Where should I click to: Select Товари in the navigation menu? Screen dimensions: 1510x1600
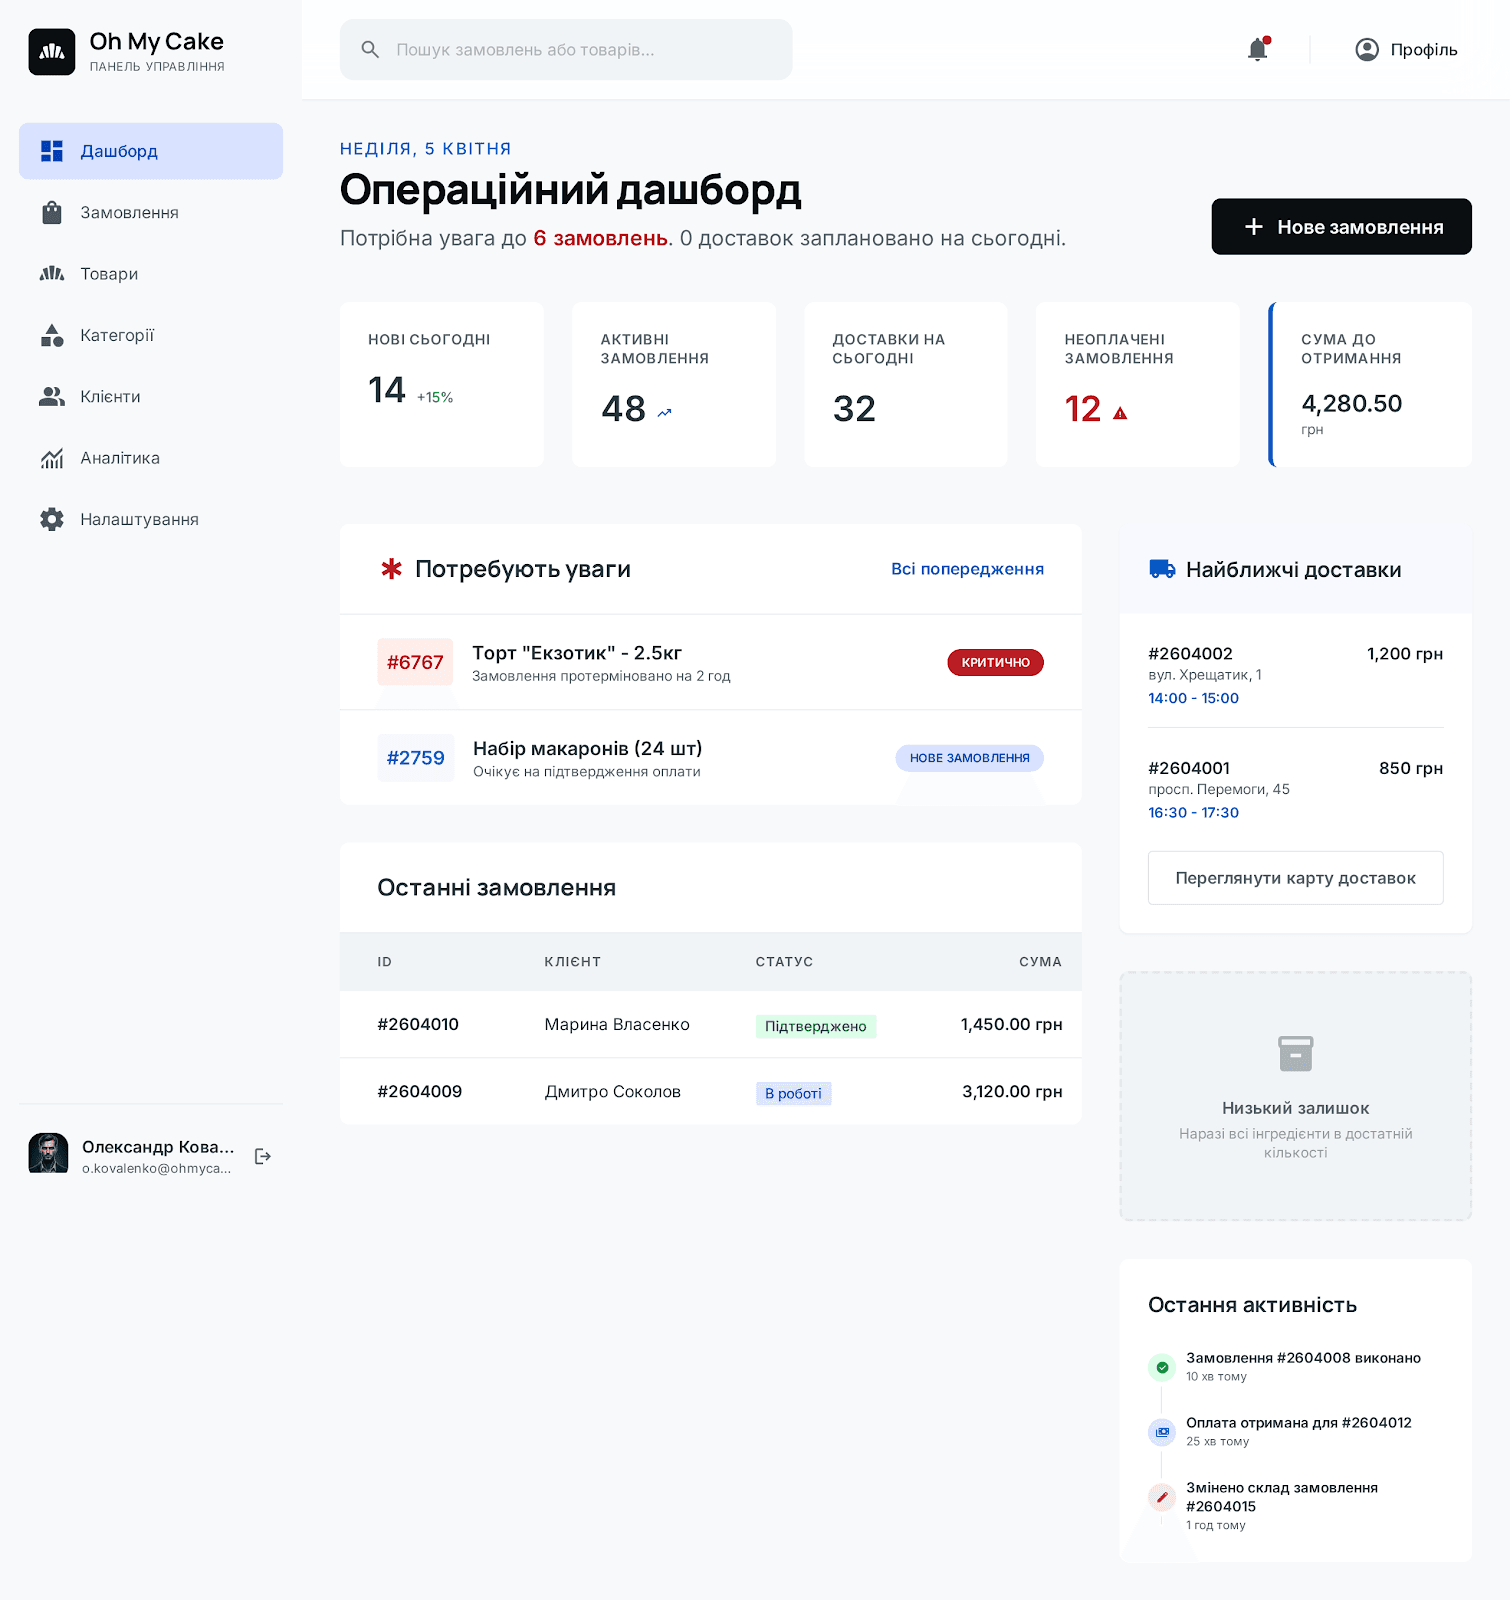(109, 274)
